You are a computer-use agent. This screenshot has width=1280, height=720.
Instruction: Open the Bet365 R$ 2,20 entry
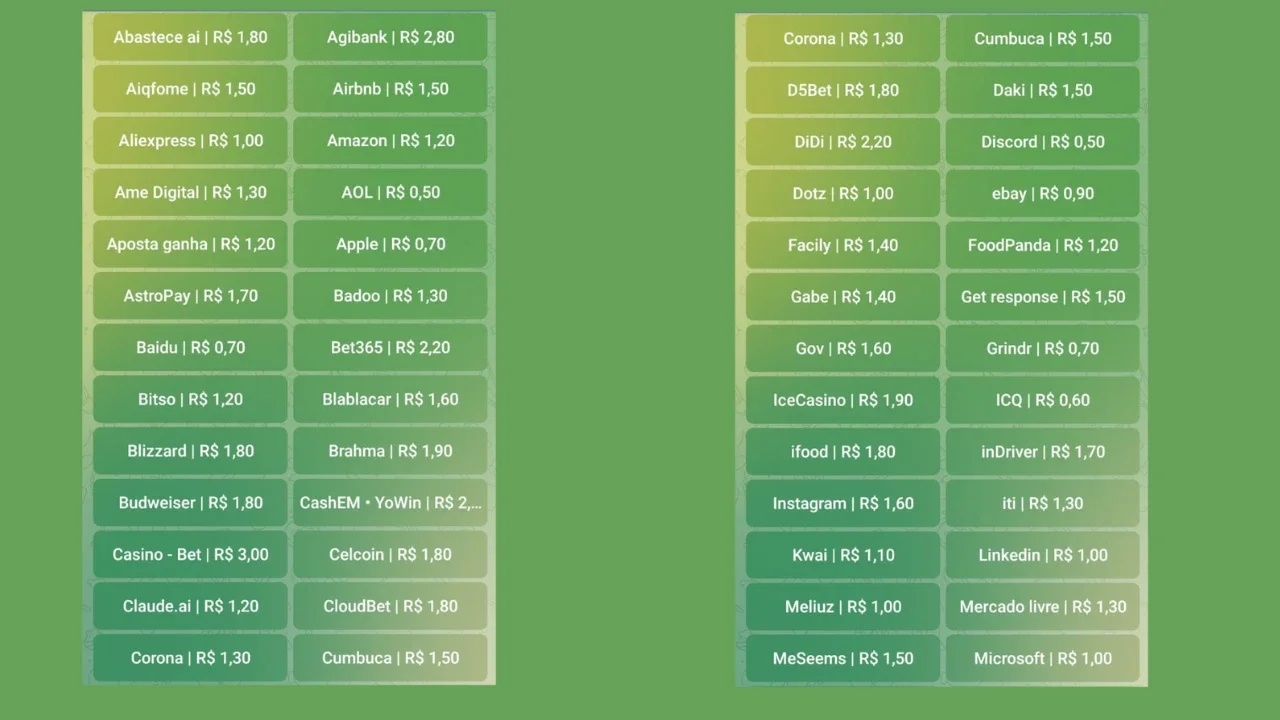(x=390, y=348)
